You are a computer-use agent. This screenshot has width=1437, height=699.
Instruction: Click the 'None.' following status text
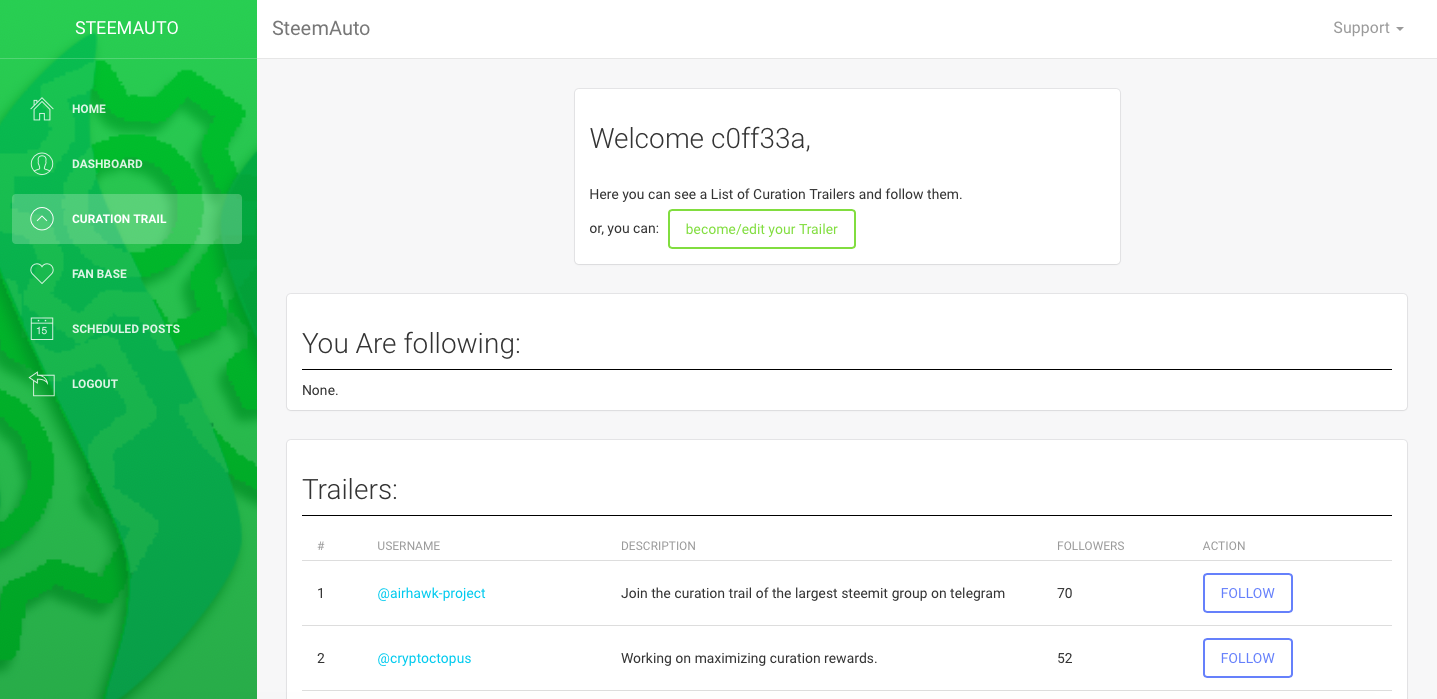point(320,390)
